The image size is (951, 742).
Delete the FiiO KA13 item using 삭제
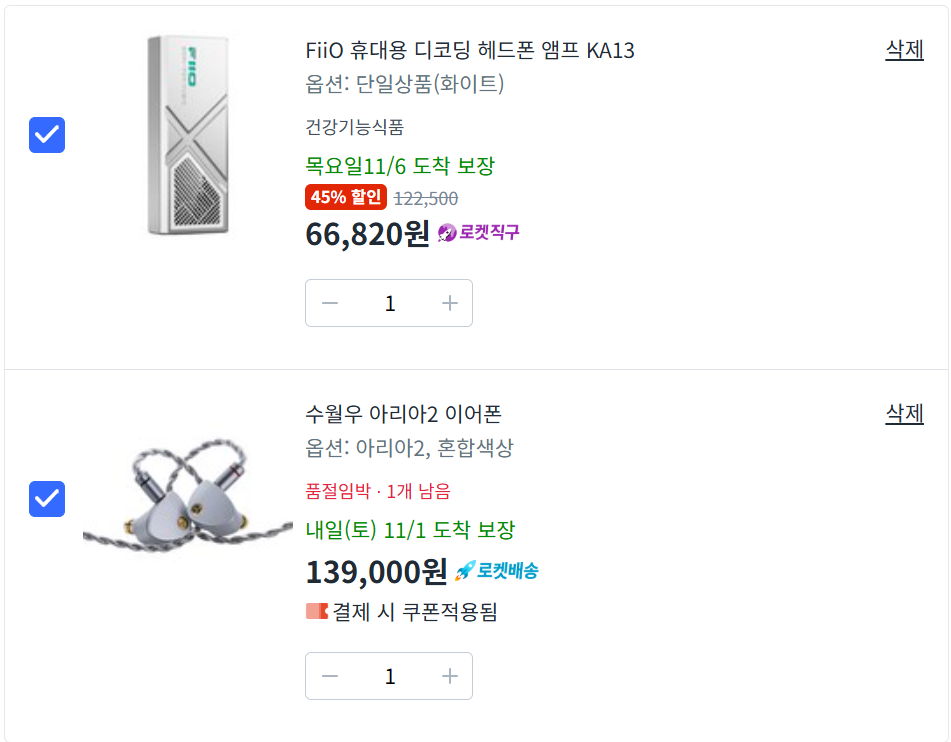tap(904, 50)
